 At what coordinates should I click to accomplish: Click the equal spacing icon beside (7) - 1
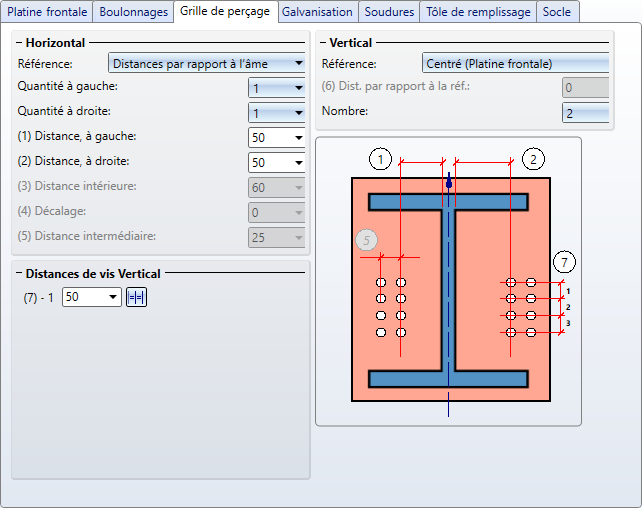click(x=136, y=297)
